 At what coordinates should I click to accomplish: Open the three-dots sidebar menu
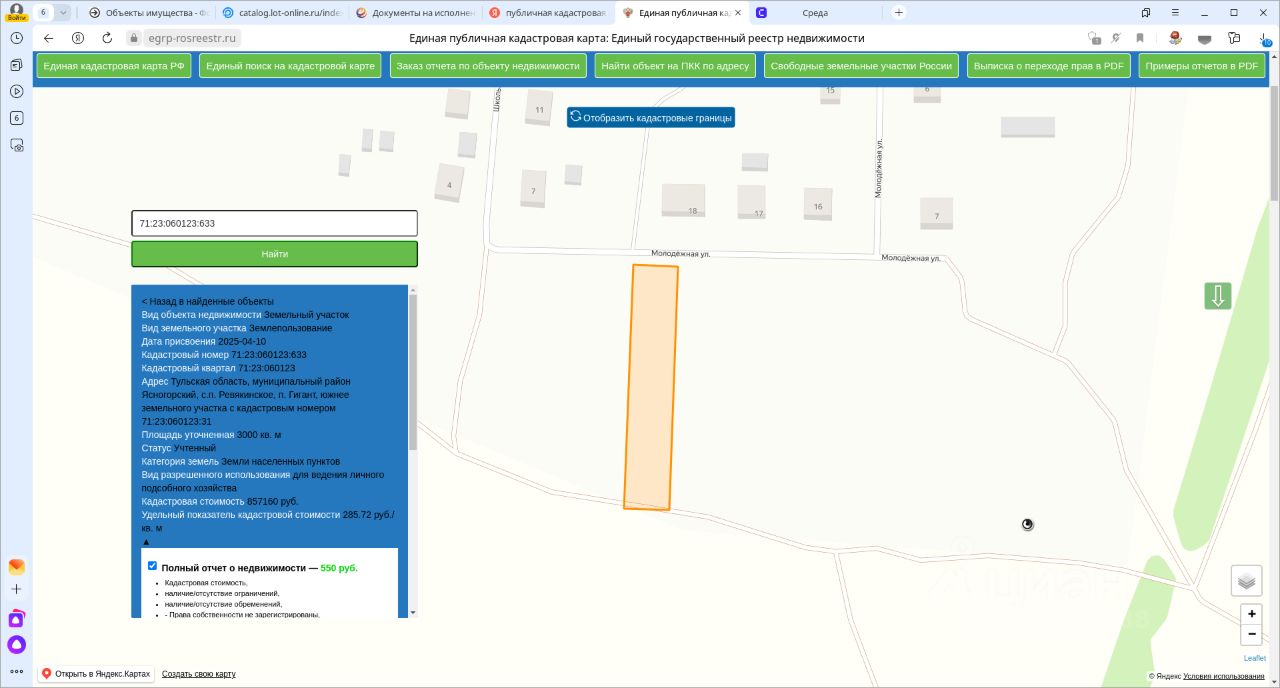(x=16, y=671)
